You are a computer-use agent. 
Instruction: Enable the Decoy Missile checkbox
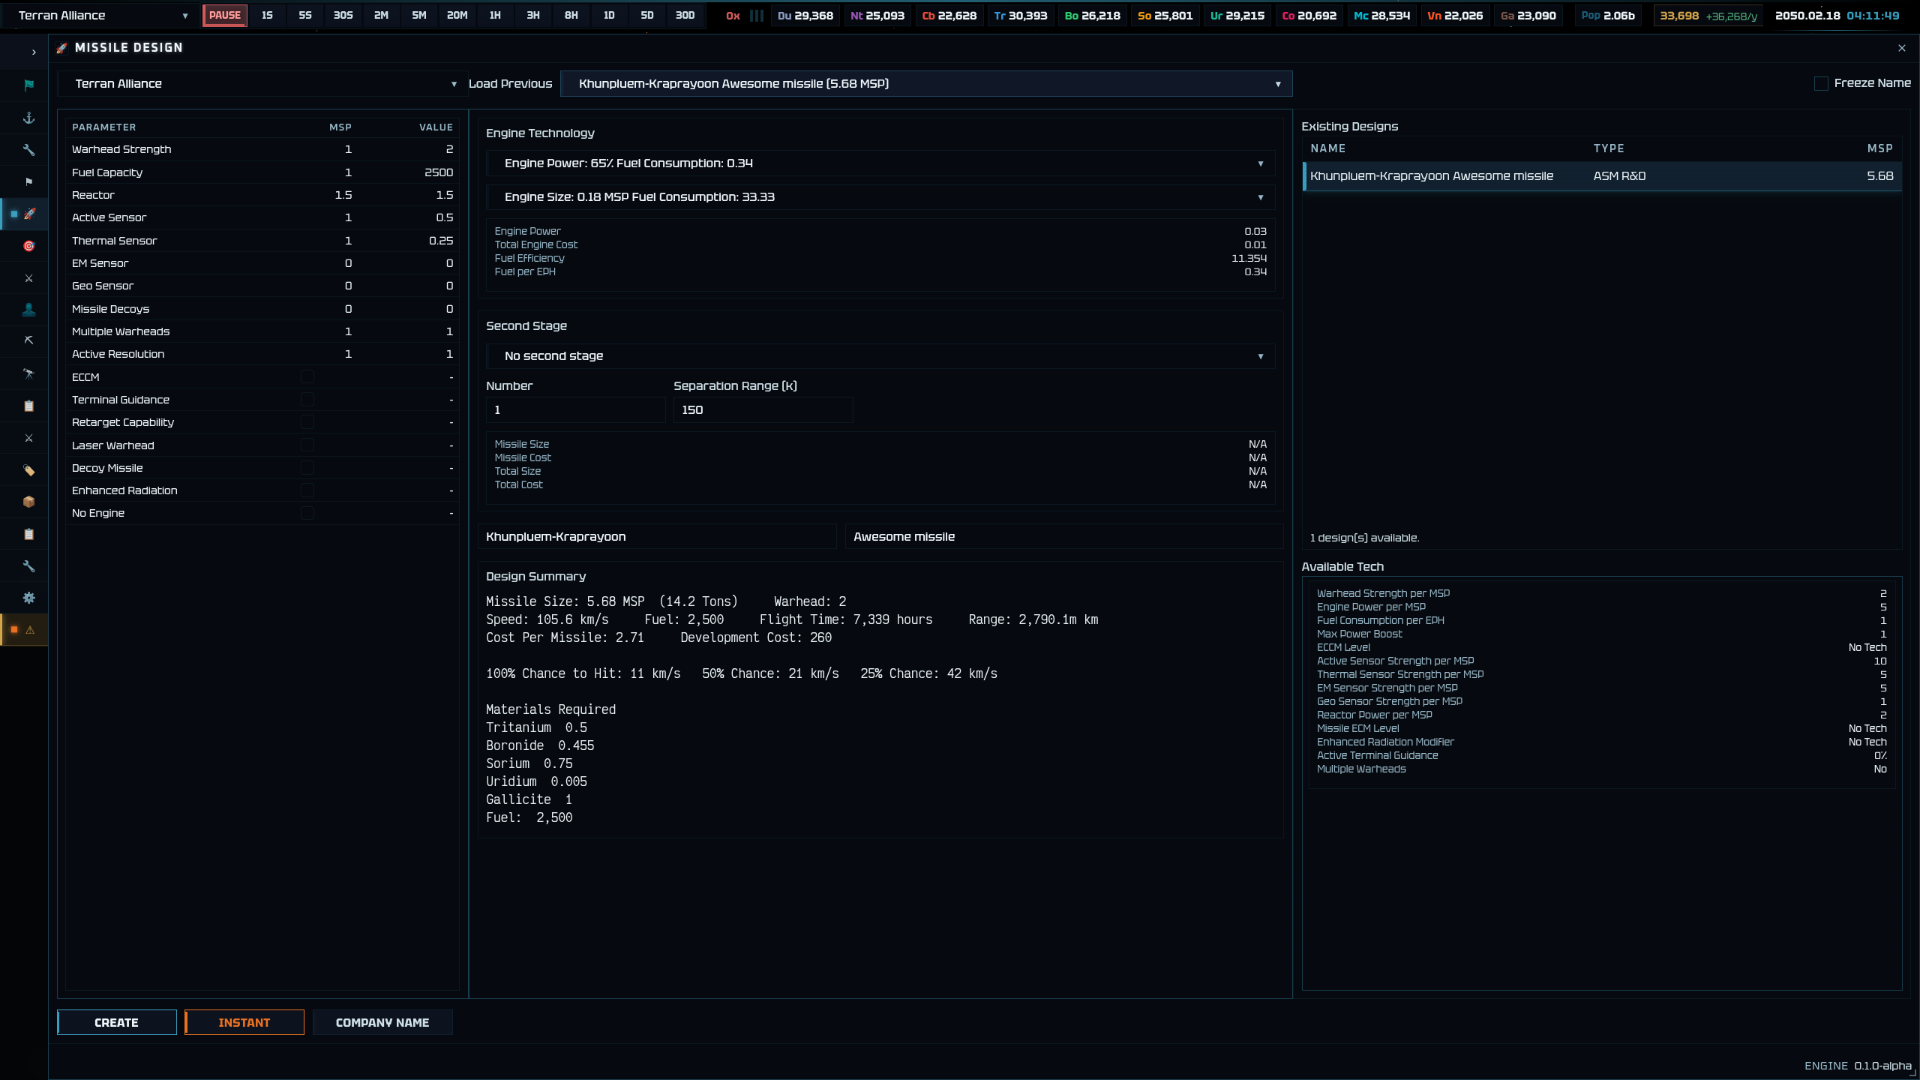[x=307, y=468]
